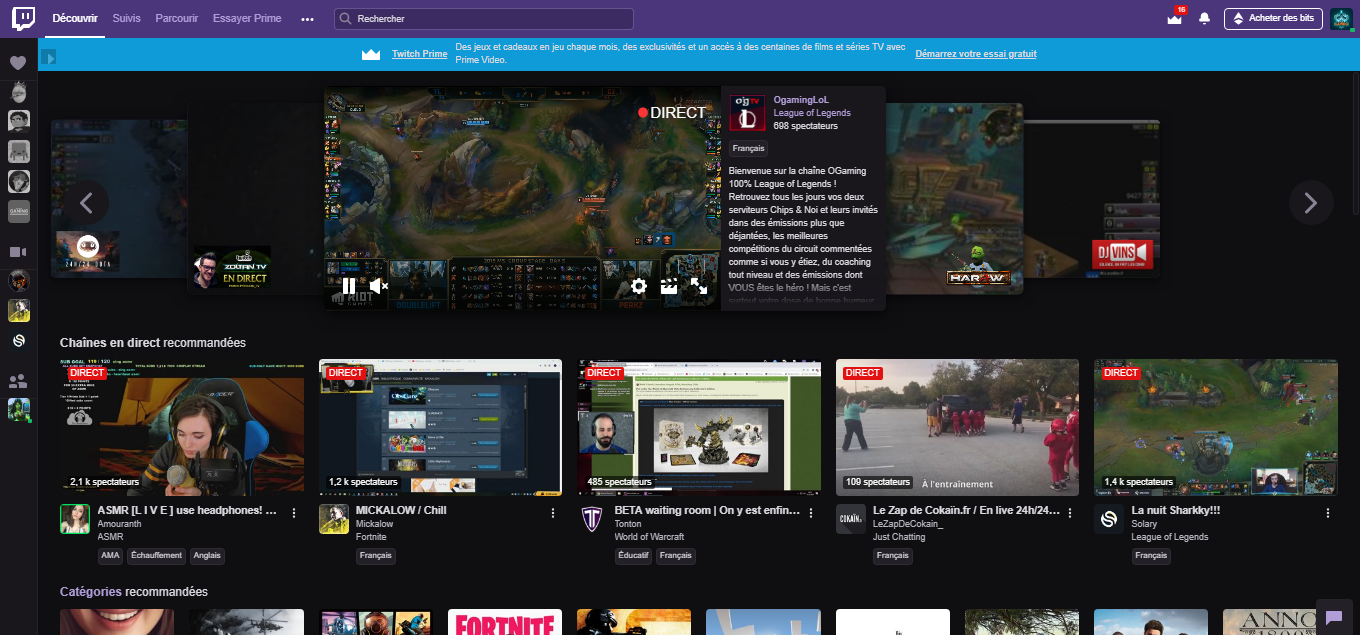Show previous carousel stream
Image resolution: width=1360 pixels, height=635 pixels.
click(x=87, y=203)
